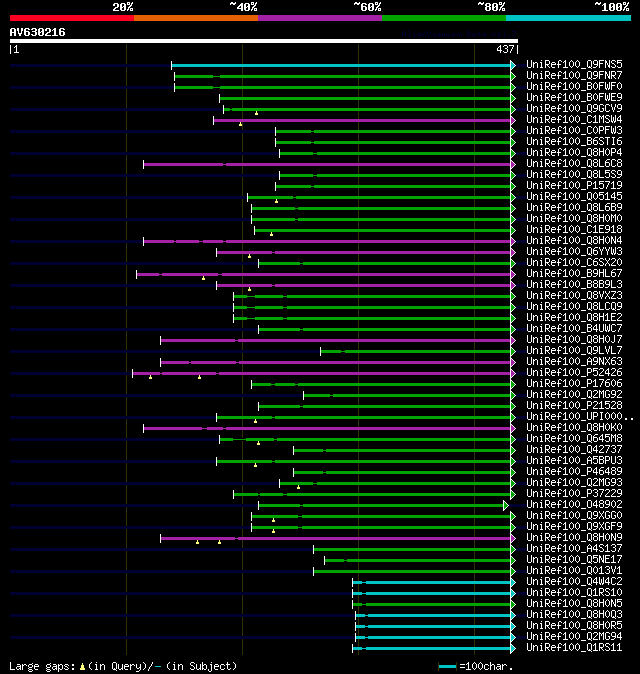Viewport: 640px width, 674px height.
Task: Click UniRef100_Q9LVL7 label
Action: point(574,351)
